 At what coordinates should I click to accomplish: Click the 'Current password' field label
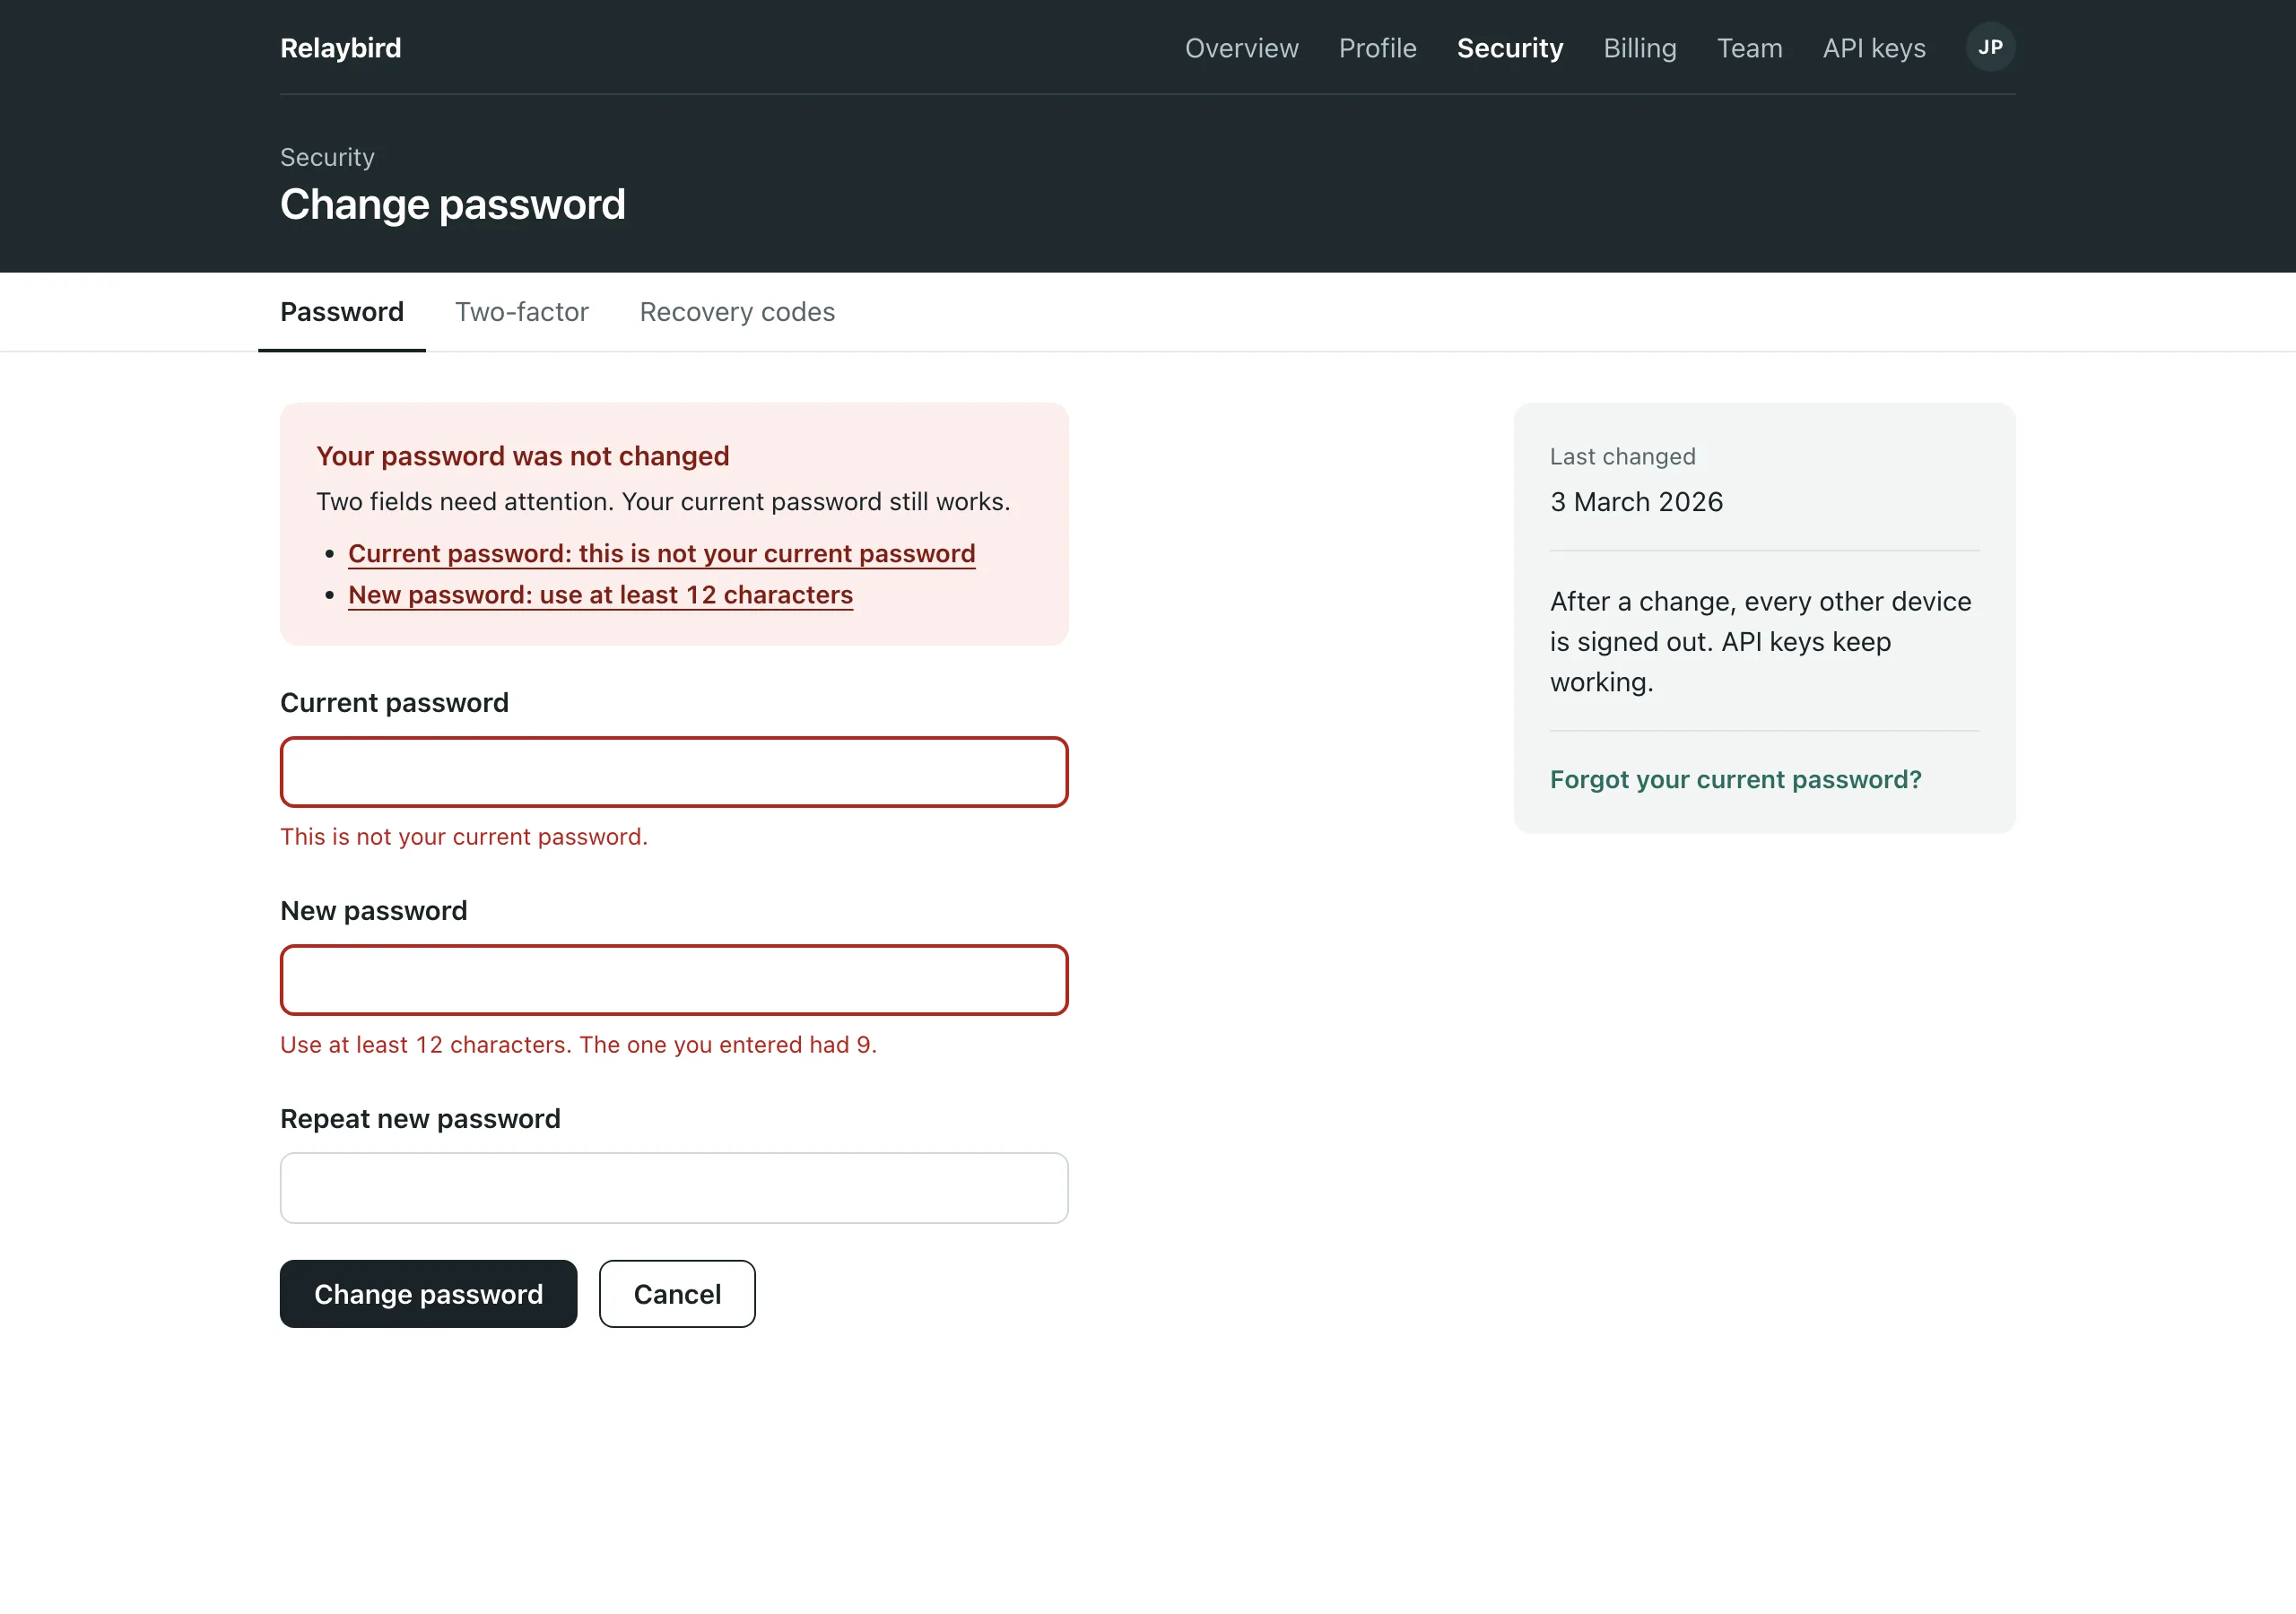coord(394,703)
